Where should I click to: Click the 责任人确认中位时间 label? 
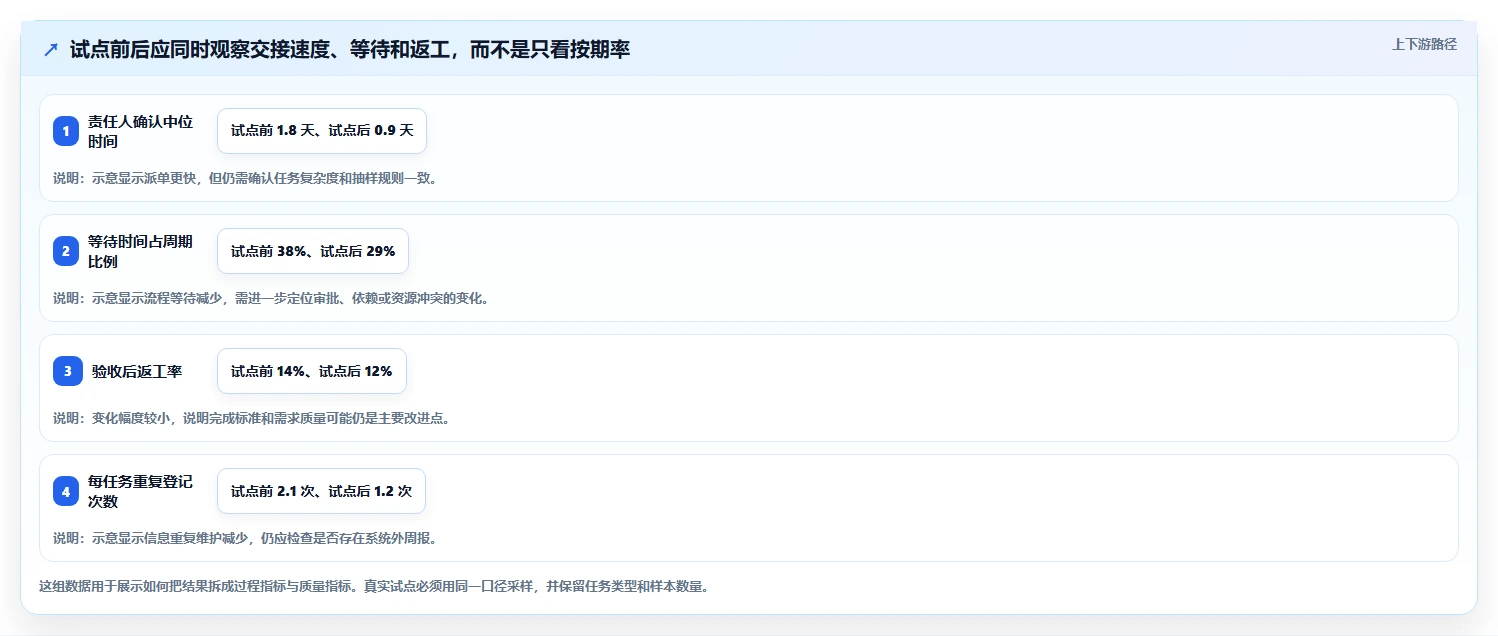140,131
